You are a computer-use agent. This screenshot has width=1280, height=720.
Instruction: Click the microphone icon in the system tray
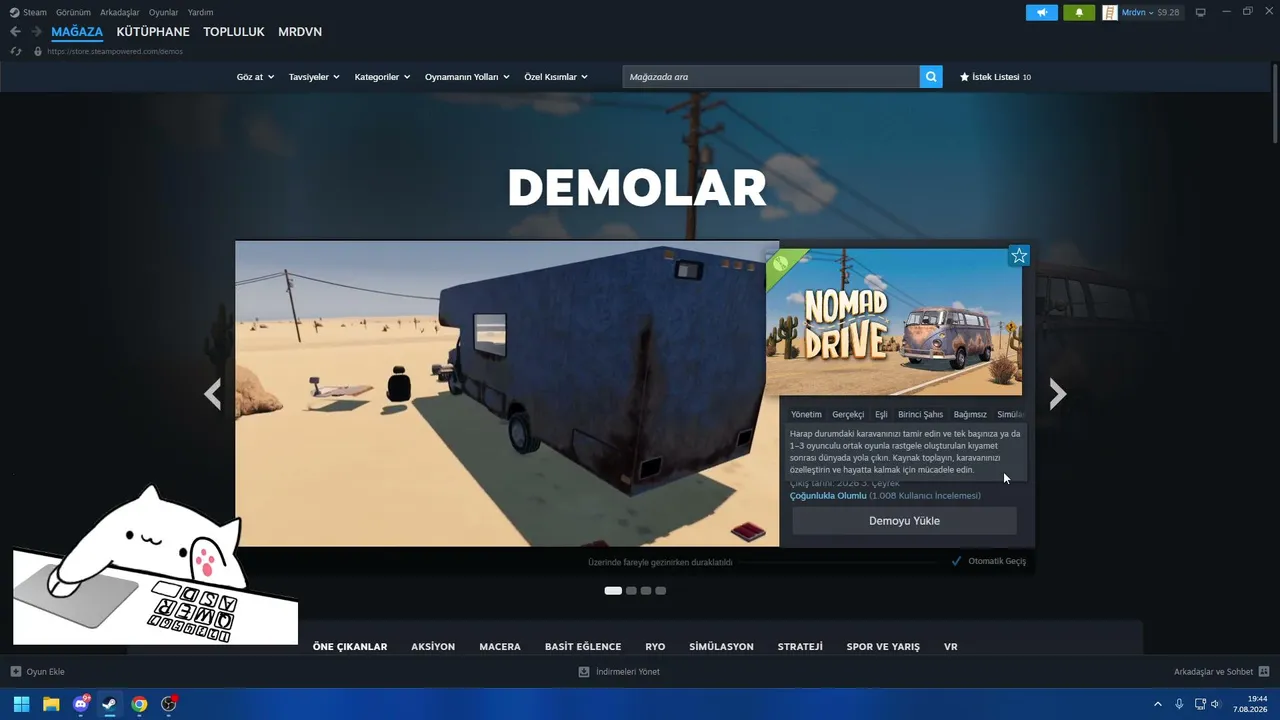(x=1179, y=704)
